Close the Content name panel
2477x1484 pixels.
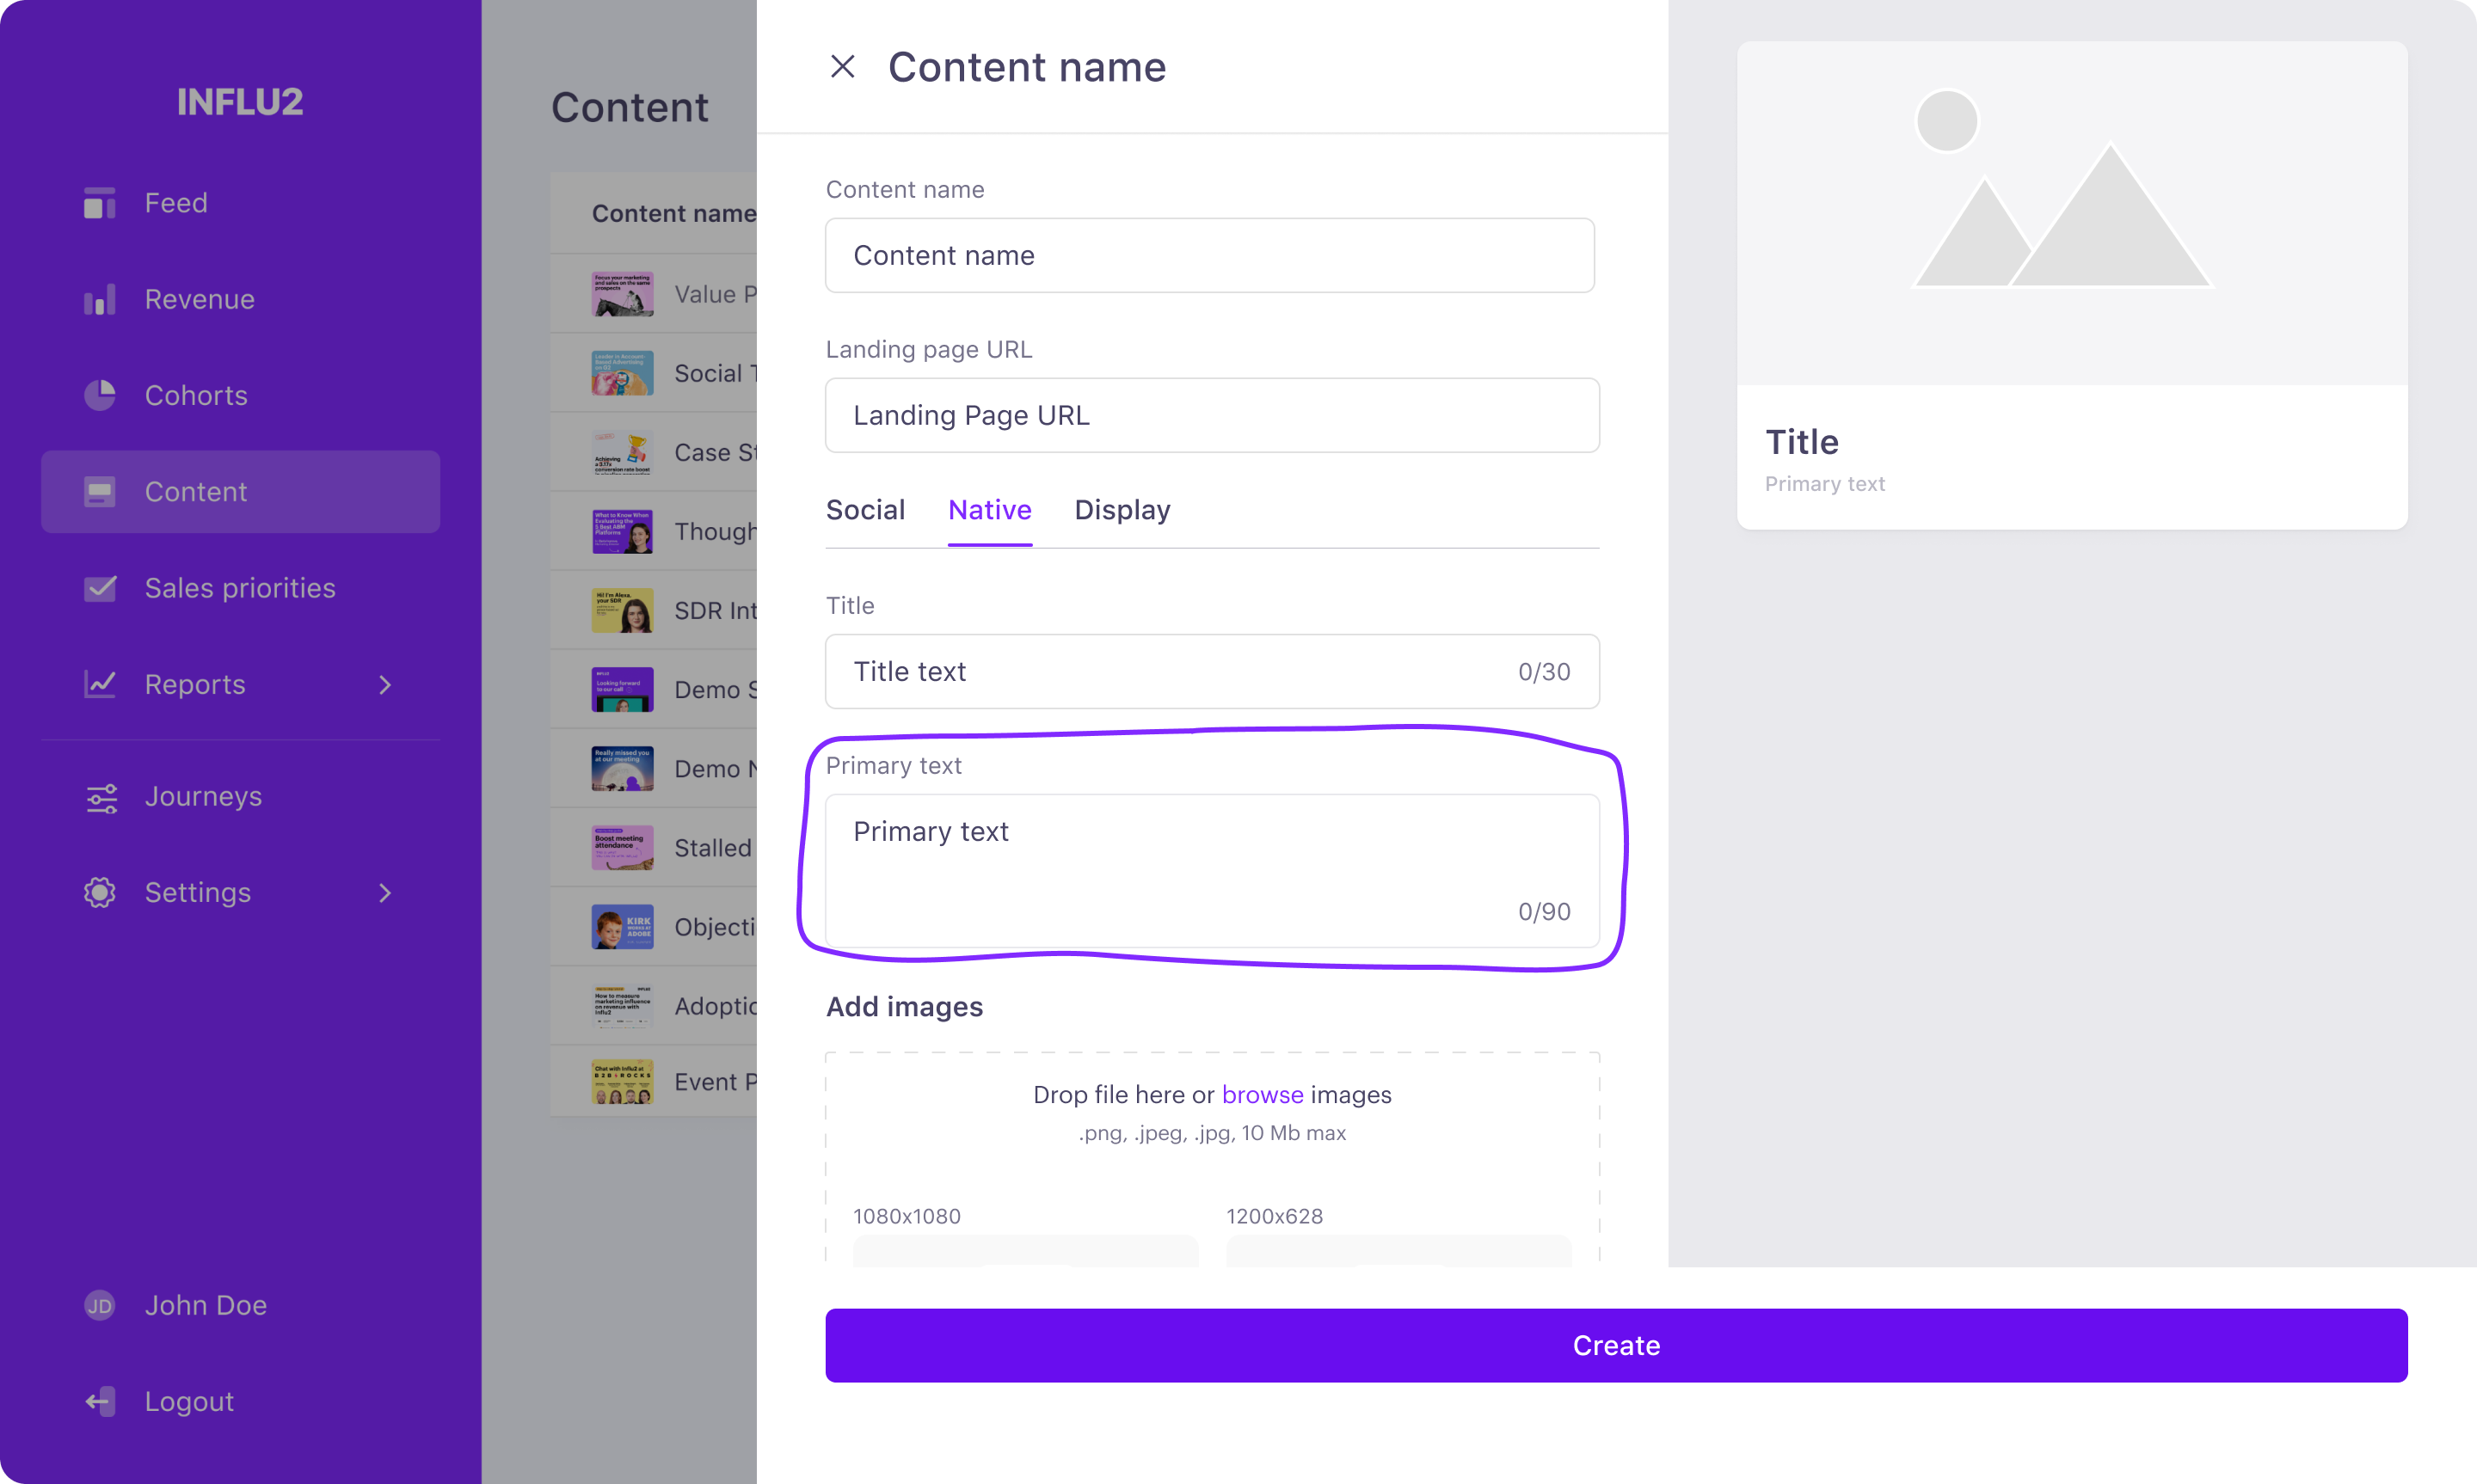tap(842, 67)
